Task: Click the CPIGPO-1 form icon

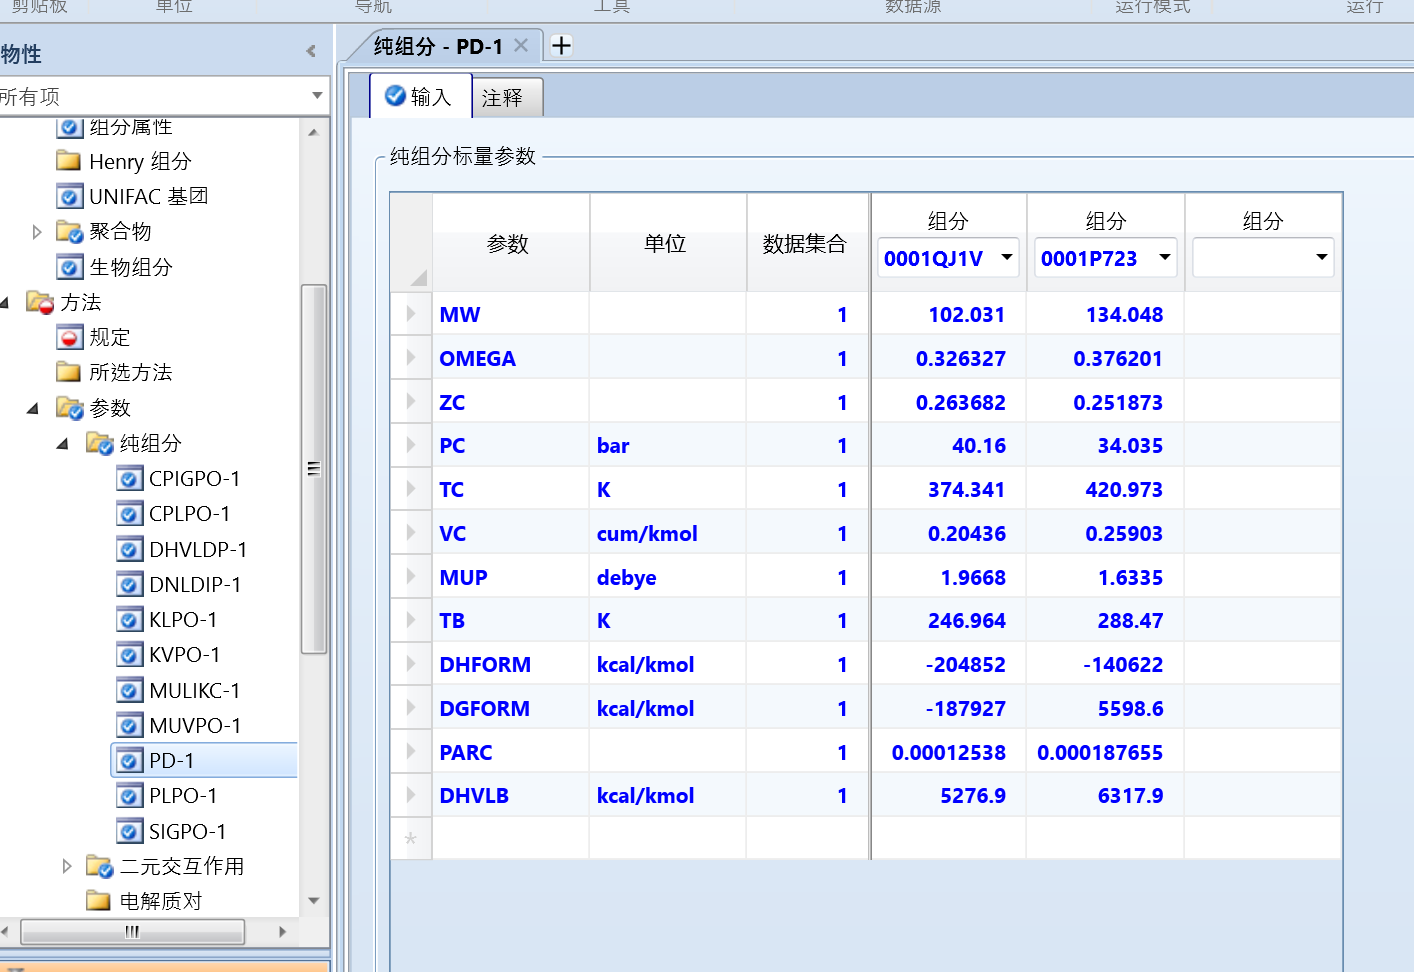Action: (129, 479)
